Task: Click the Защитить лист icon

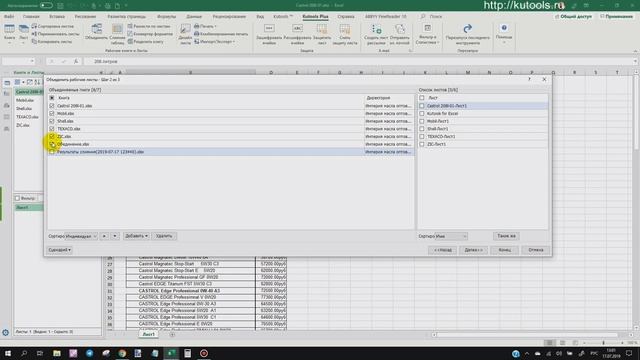Action: 322,34
